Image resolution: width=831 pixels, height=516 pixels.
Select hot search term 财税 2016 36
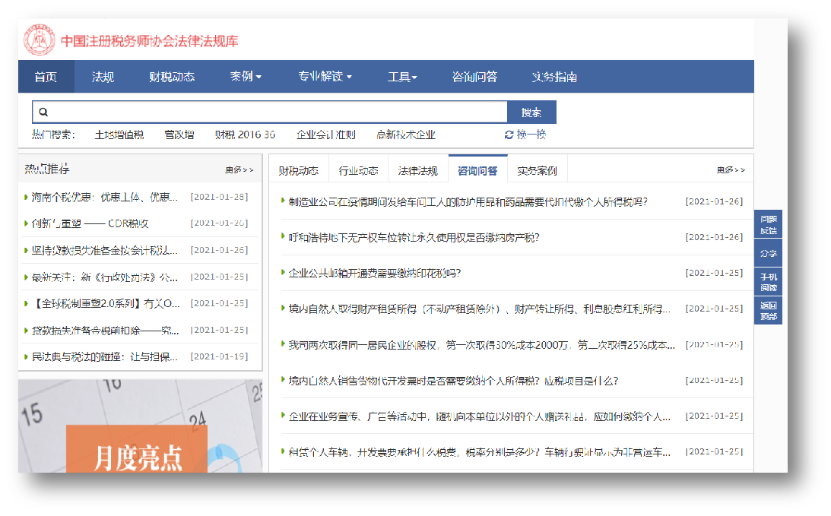point(245,135)
